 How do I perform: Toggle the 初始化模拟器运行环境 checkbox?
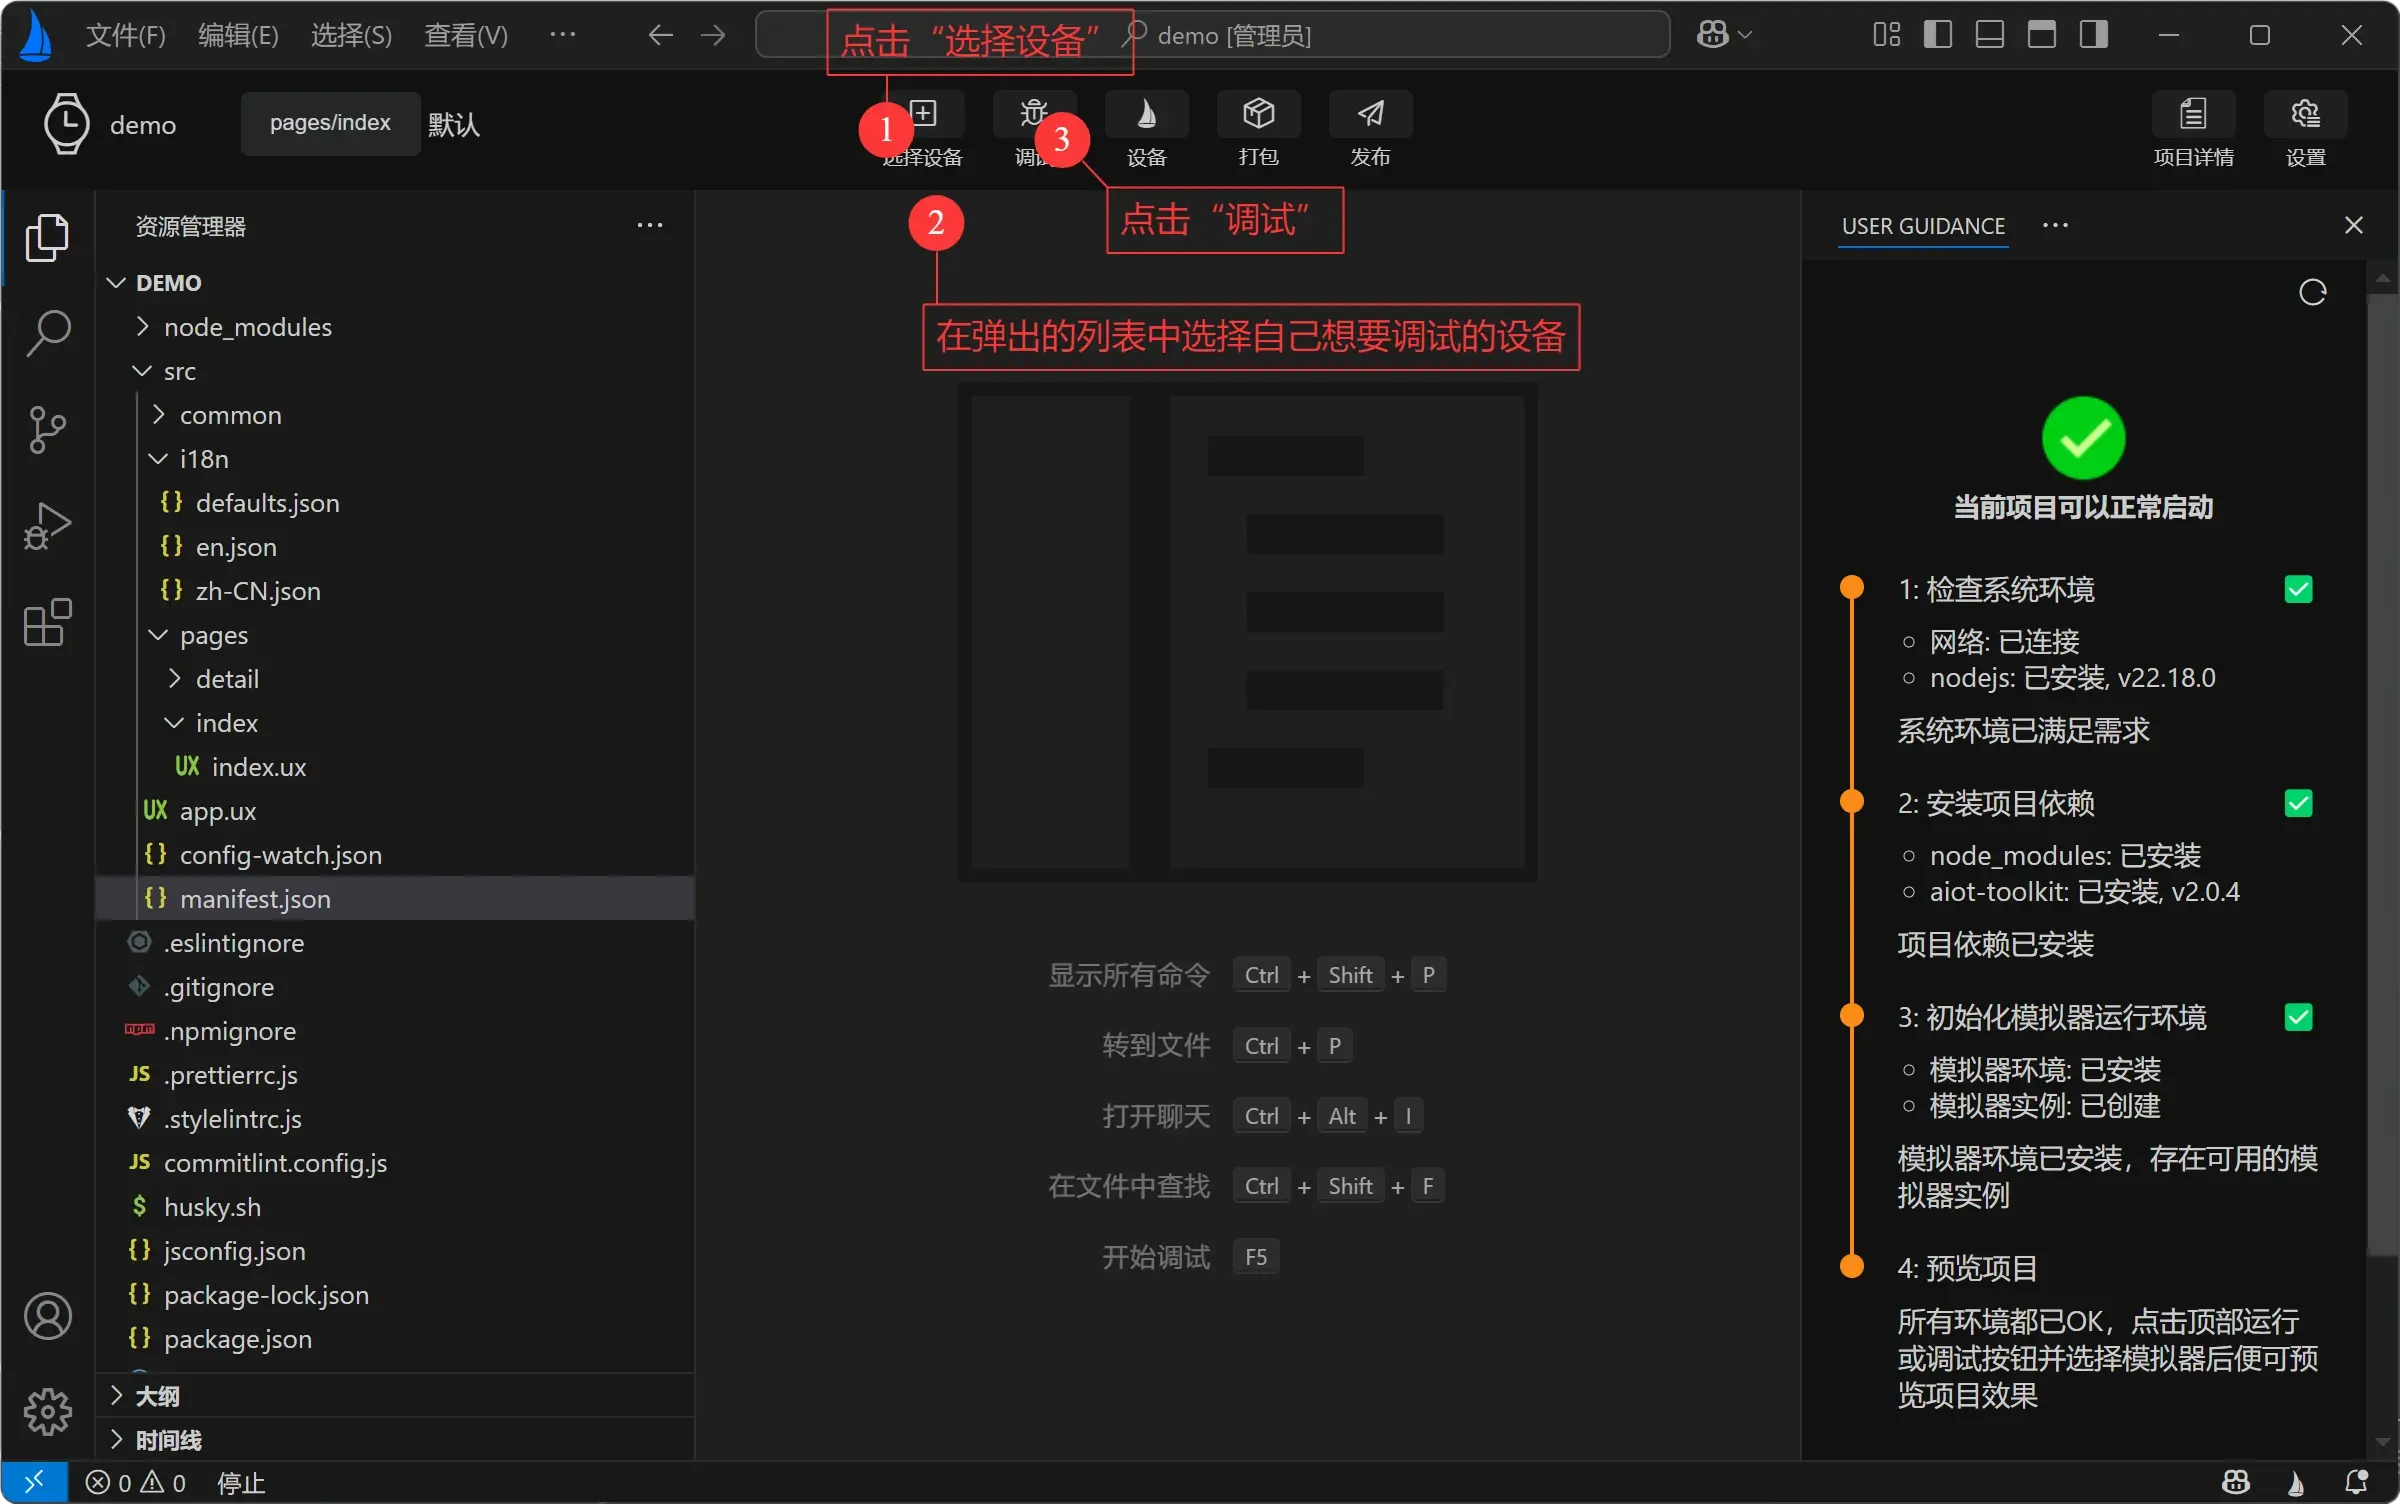pyautogui.click(x=2298, y=1018)
